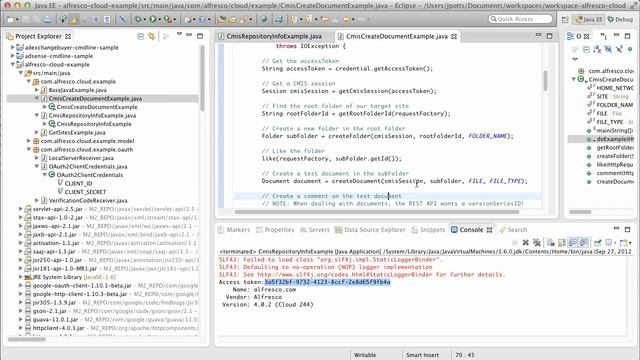
Task: Expand com.alfresco.cloud.example.model package
Action: click(29, 141)
